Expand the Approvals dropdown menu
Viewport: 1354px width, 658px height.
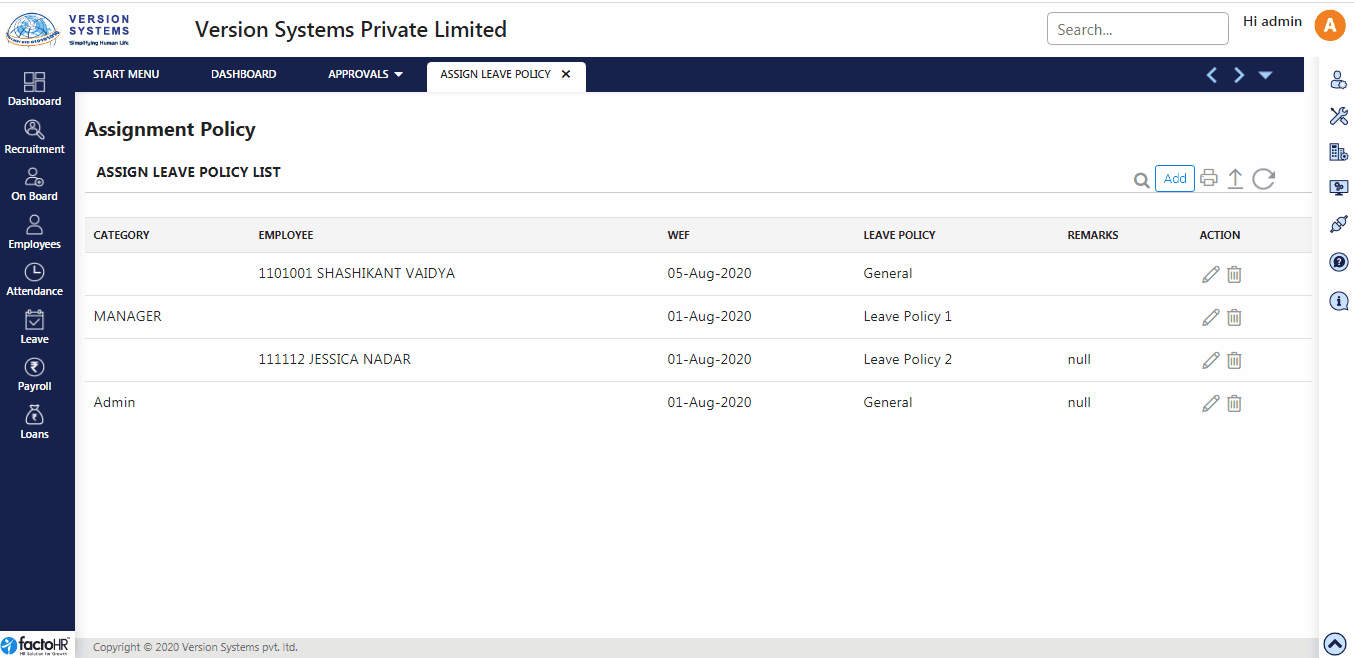point(365,74)
